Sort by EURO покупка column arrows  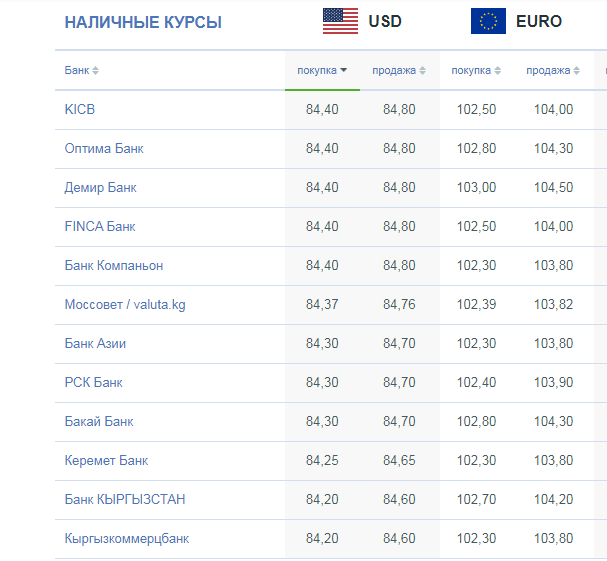pos(497,70)
